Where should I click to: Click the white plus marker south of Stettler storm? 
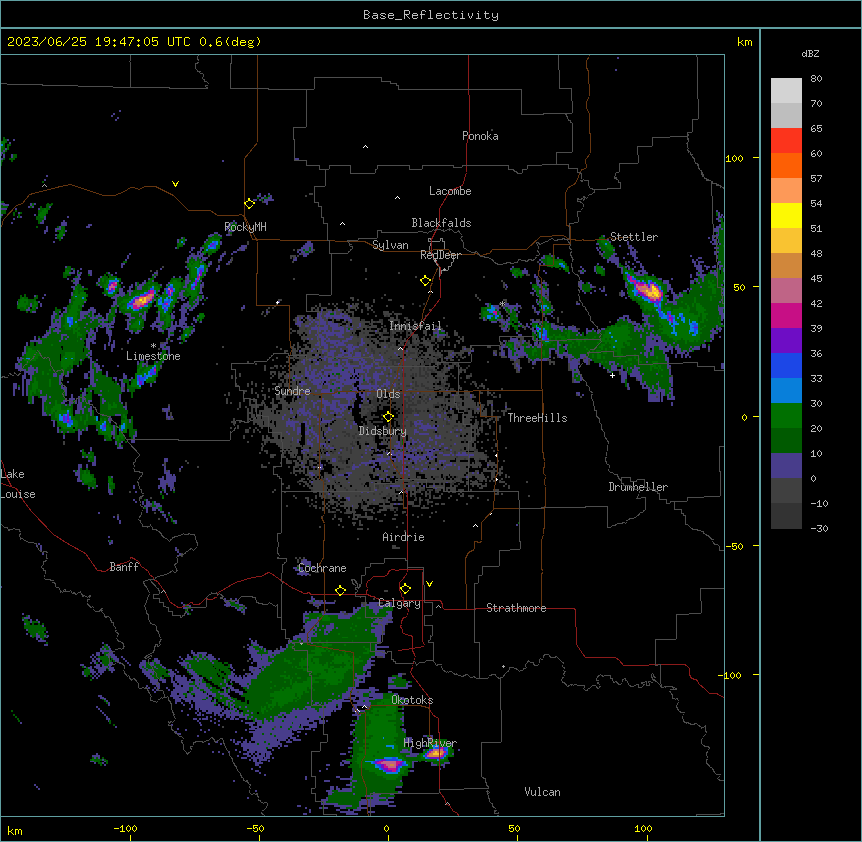pyautogui.click(x=612, y=375)
